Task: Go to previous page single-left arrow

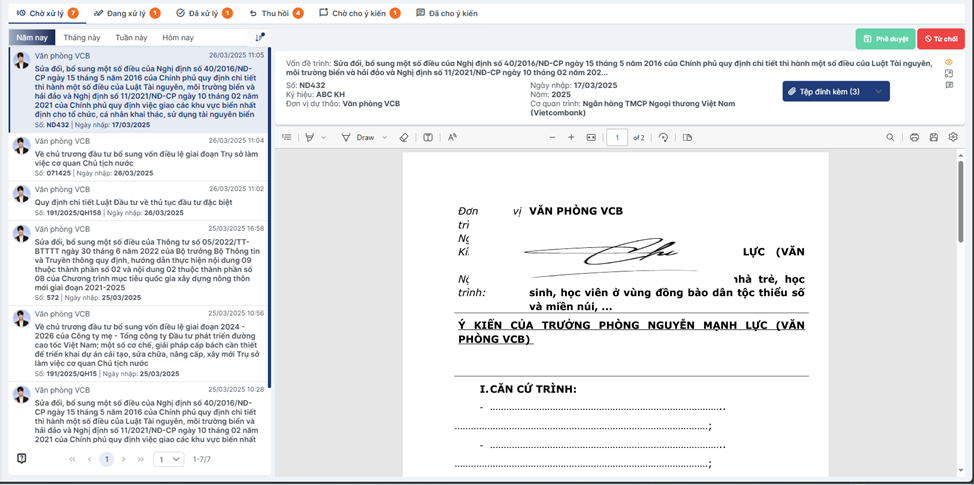Action: [89, 459]
